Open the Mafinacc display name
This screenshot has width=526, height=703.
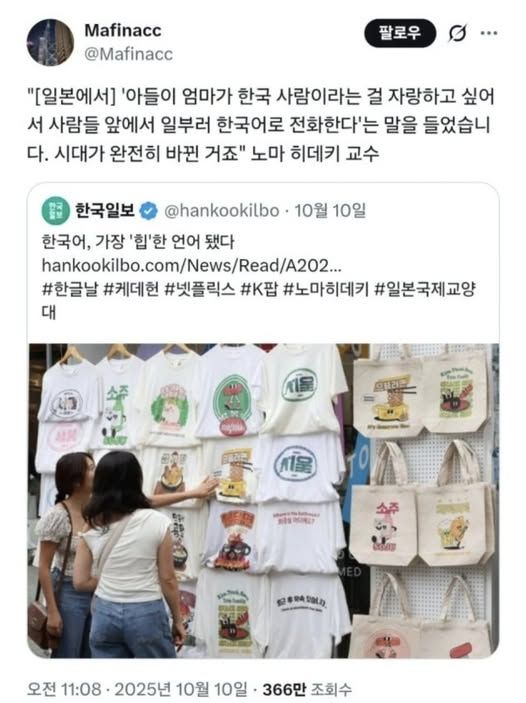[x=123, y=30]
